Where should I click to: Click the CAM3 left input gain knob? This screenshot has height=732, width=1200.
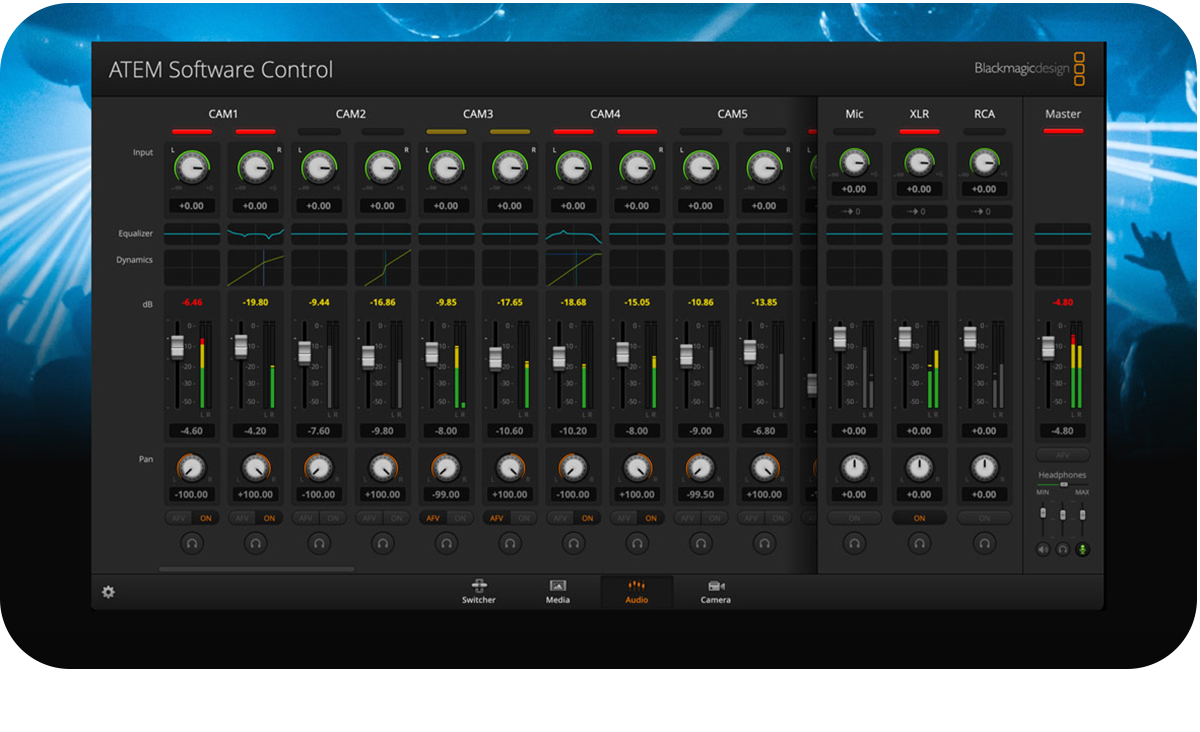446,166
